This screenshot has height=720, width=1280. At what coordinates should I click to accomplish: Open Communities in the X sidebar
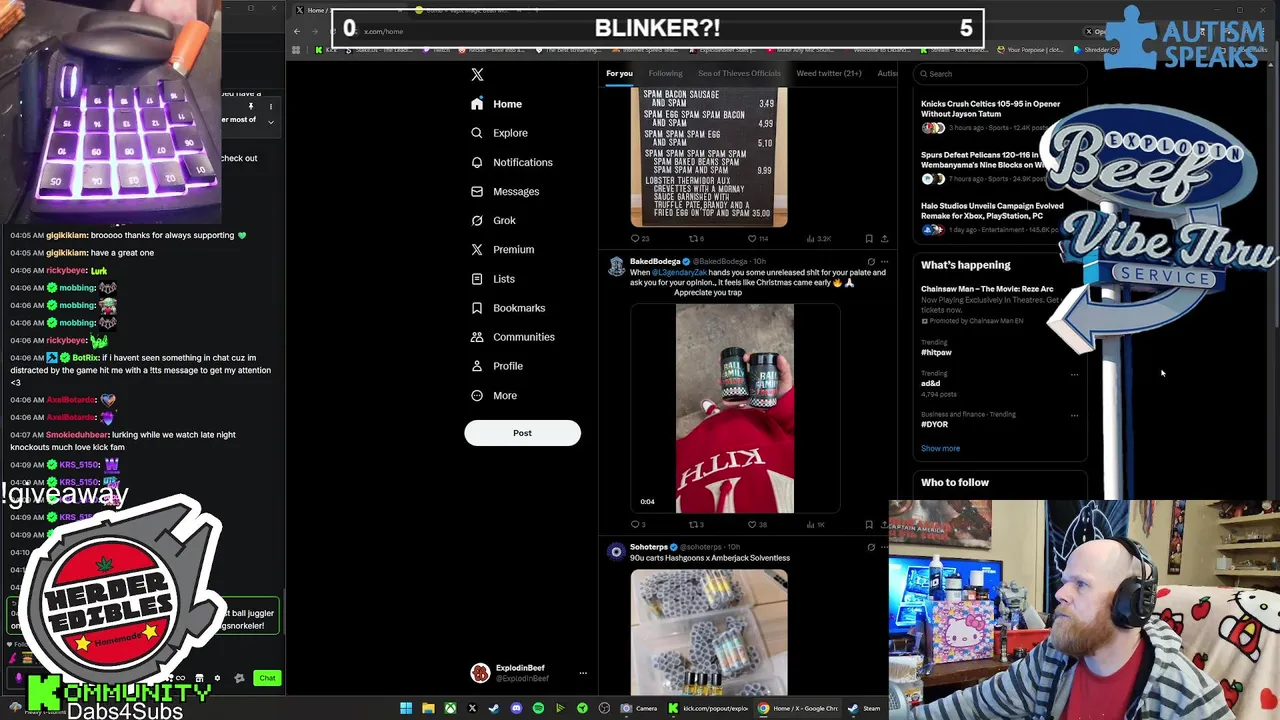(512, 337)
